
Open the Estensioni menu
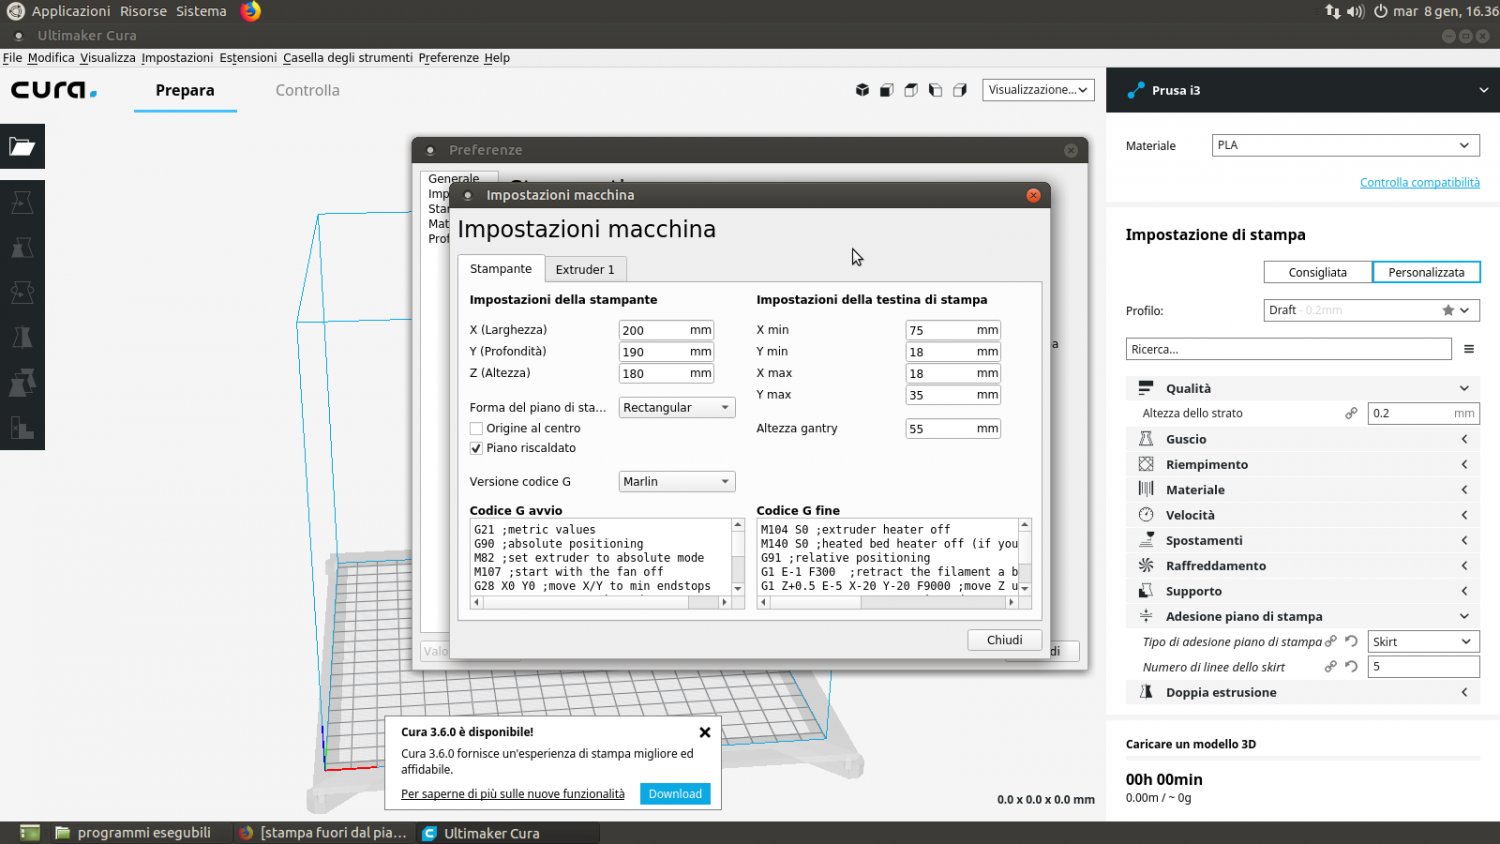click(x=248, y=58)
